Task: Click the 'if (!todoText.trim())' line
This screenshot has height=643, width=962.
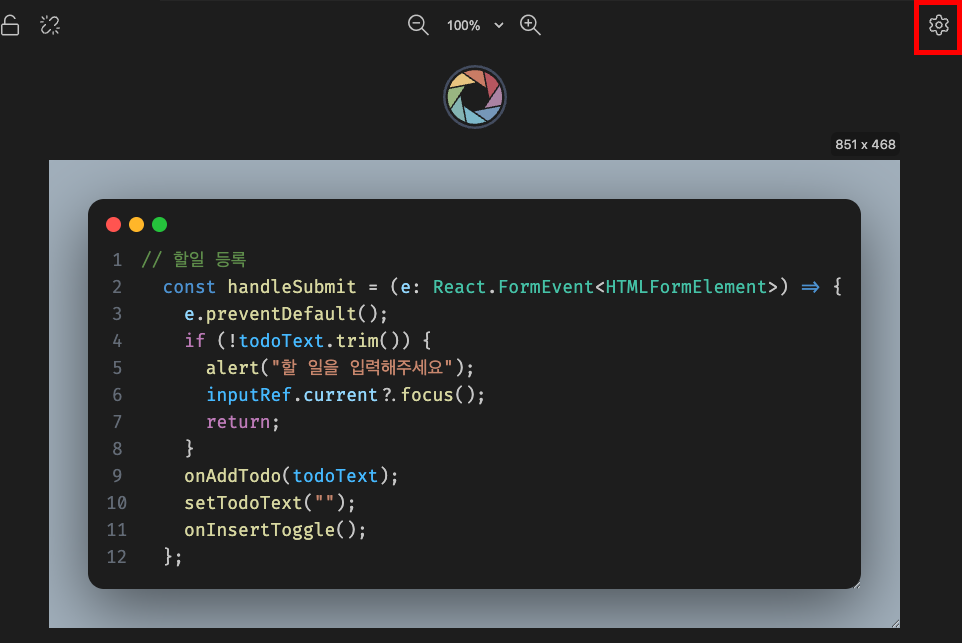Action: tap(307, 341)
